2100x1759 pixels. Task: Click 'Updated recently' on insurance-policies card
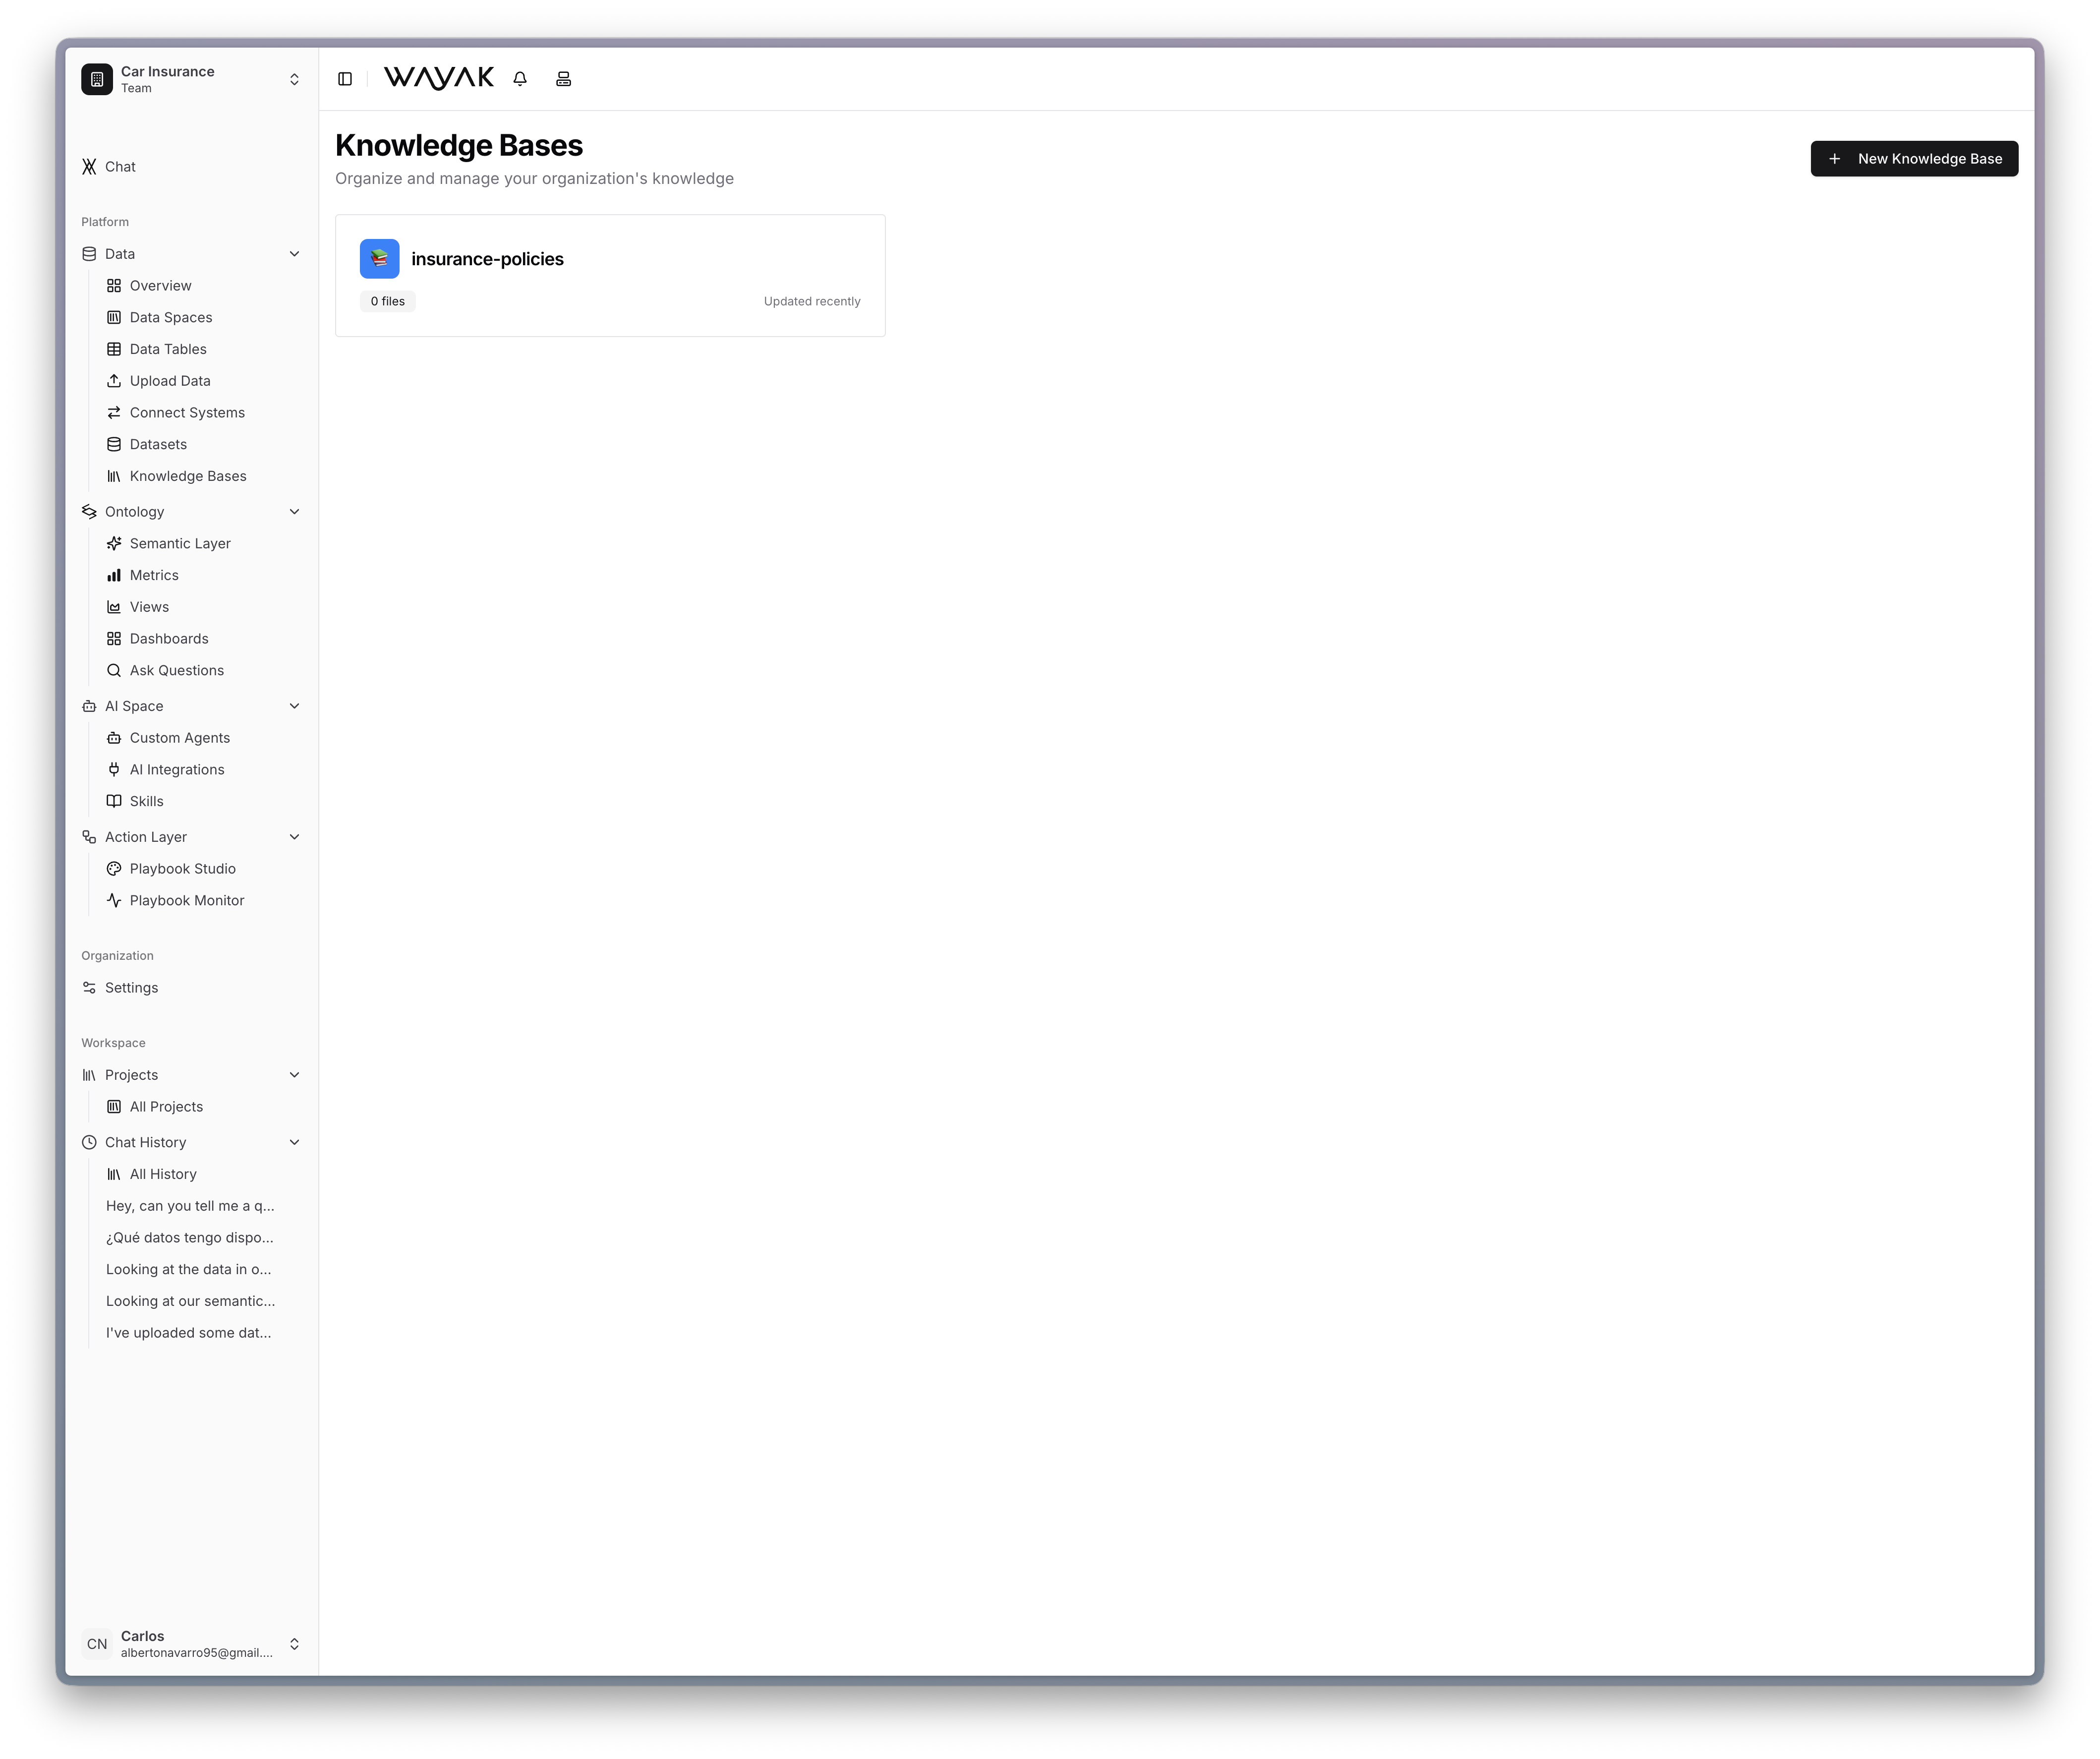pyautogui.click(x=812, y=302)
